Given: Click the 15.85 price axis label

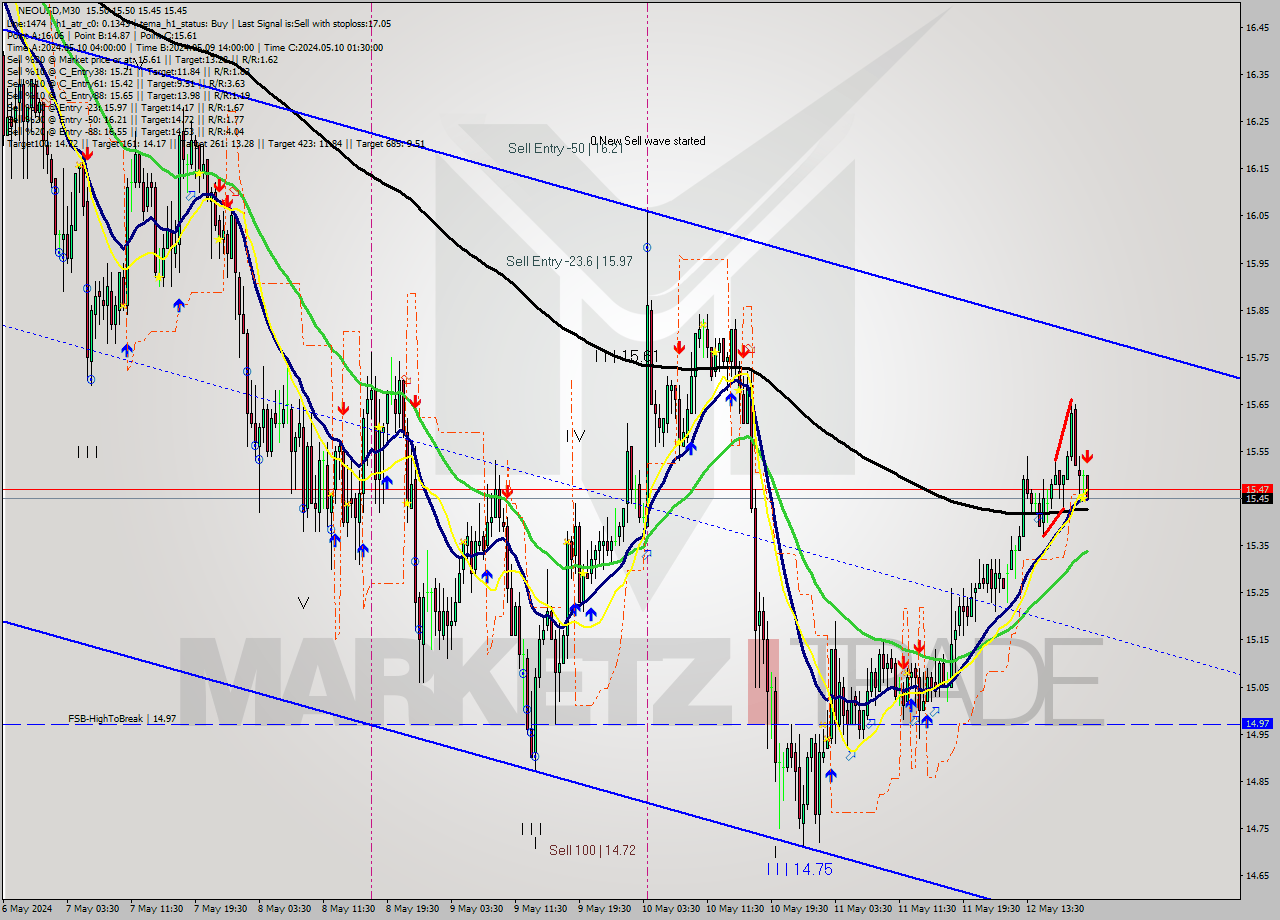Looking at the screenshot, I should (1257, 310).
